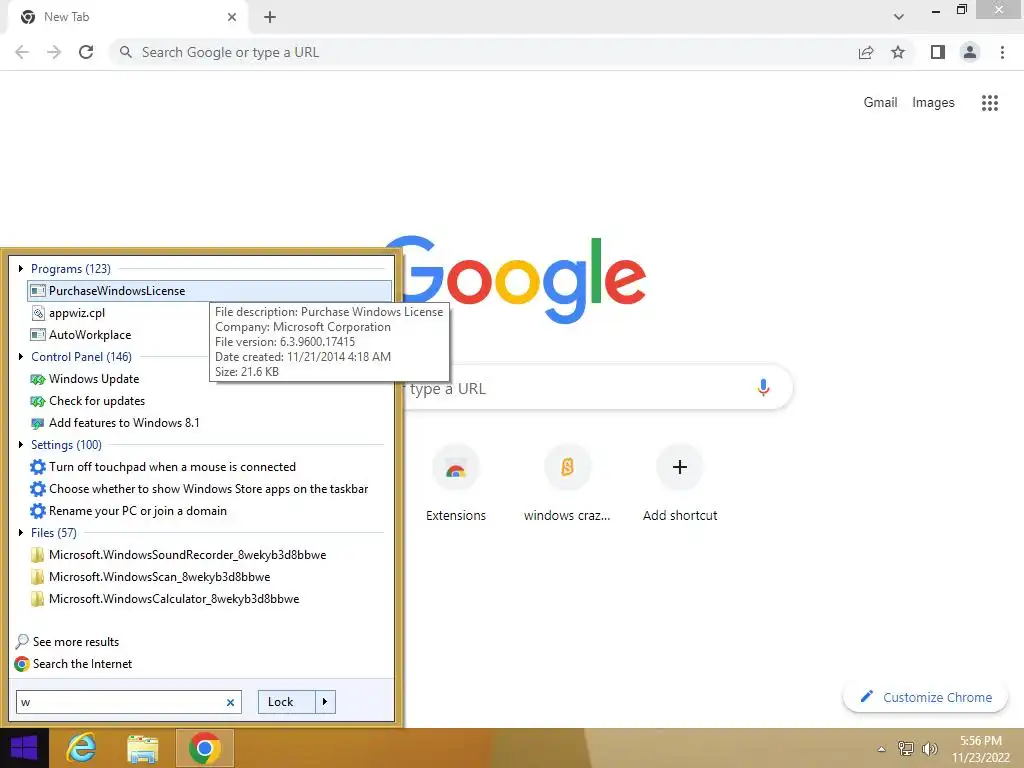This screenshot has width=1024, height=768.
Task: Close the New Tab tab
Action: [x=232, y=17]
